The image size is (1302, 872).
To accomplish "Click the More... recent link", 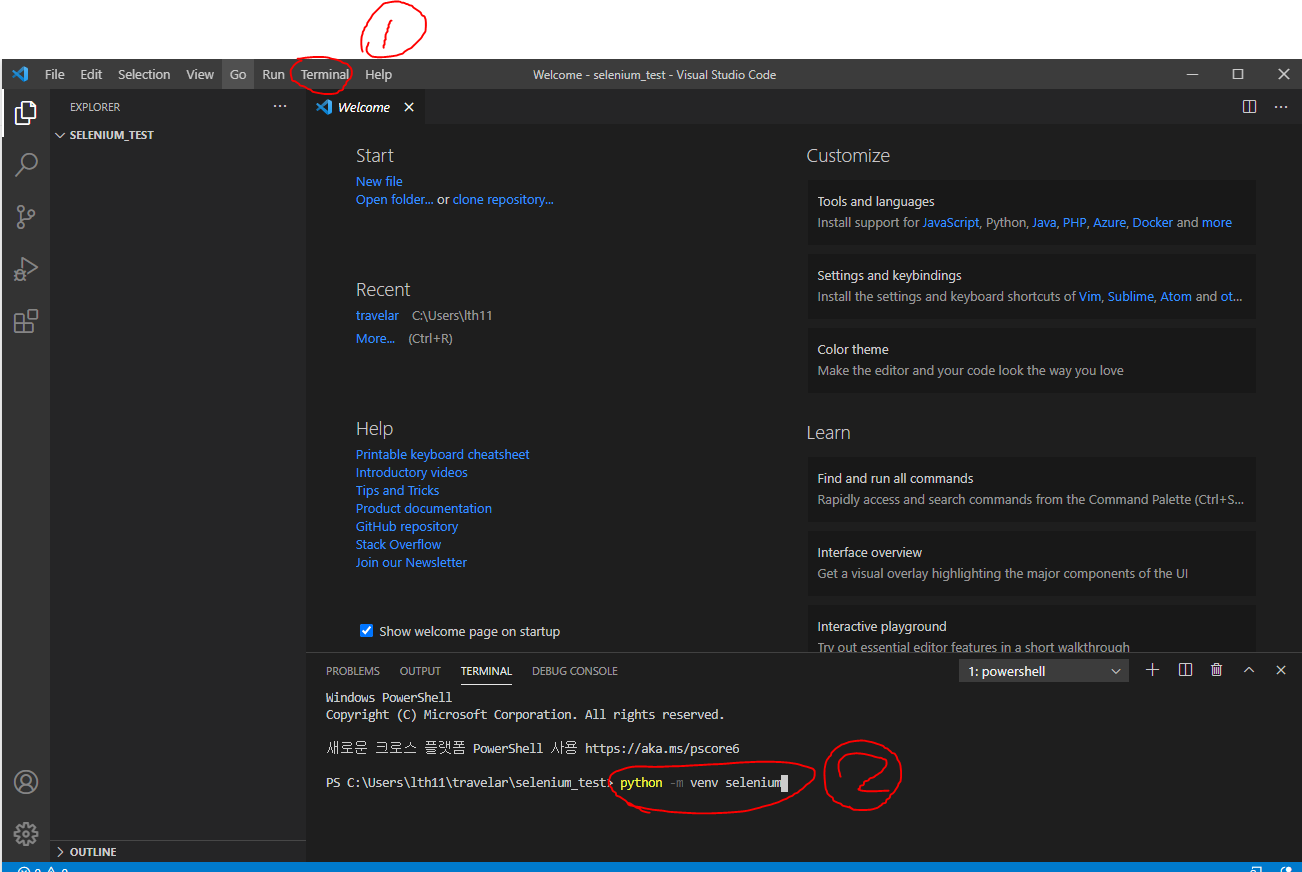I will pyautogui.click(x=375, y=338).
